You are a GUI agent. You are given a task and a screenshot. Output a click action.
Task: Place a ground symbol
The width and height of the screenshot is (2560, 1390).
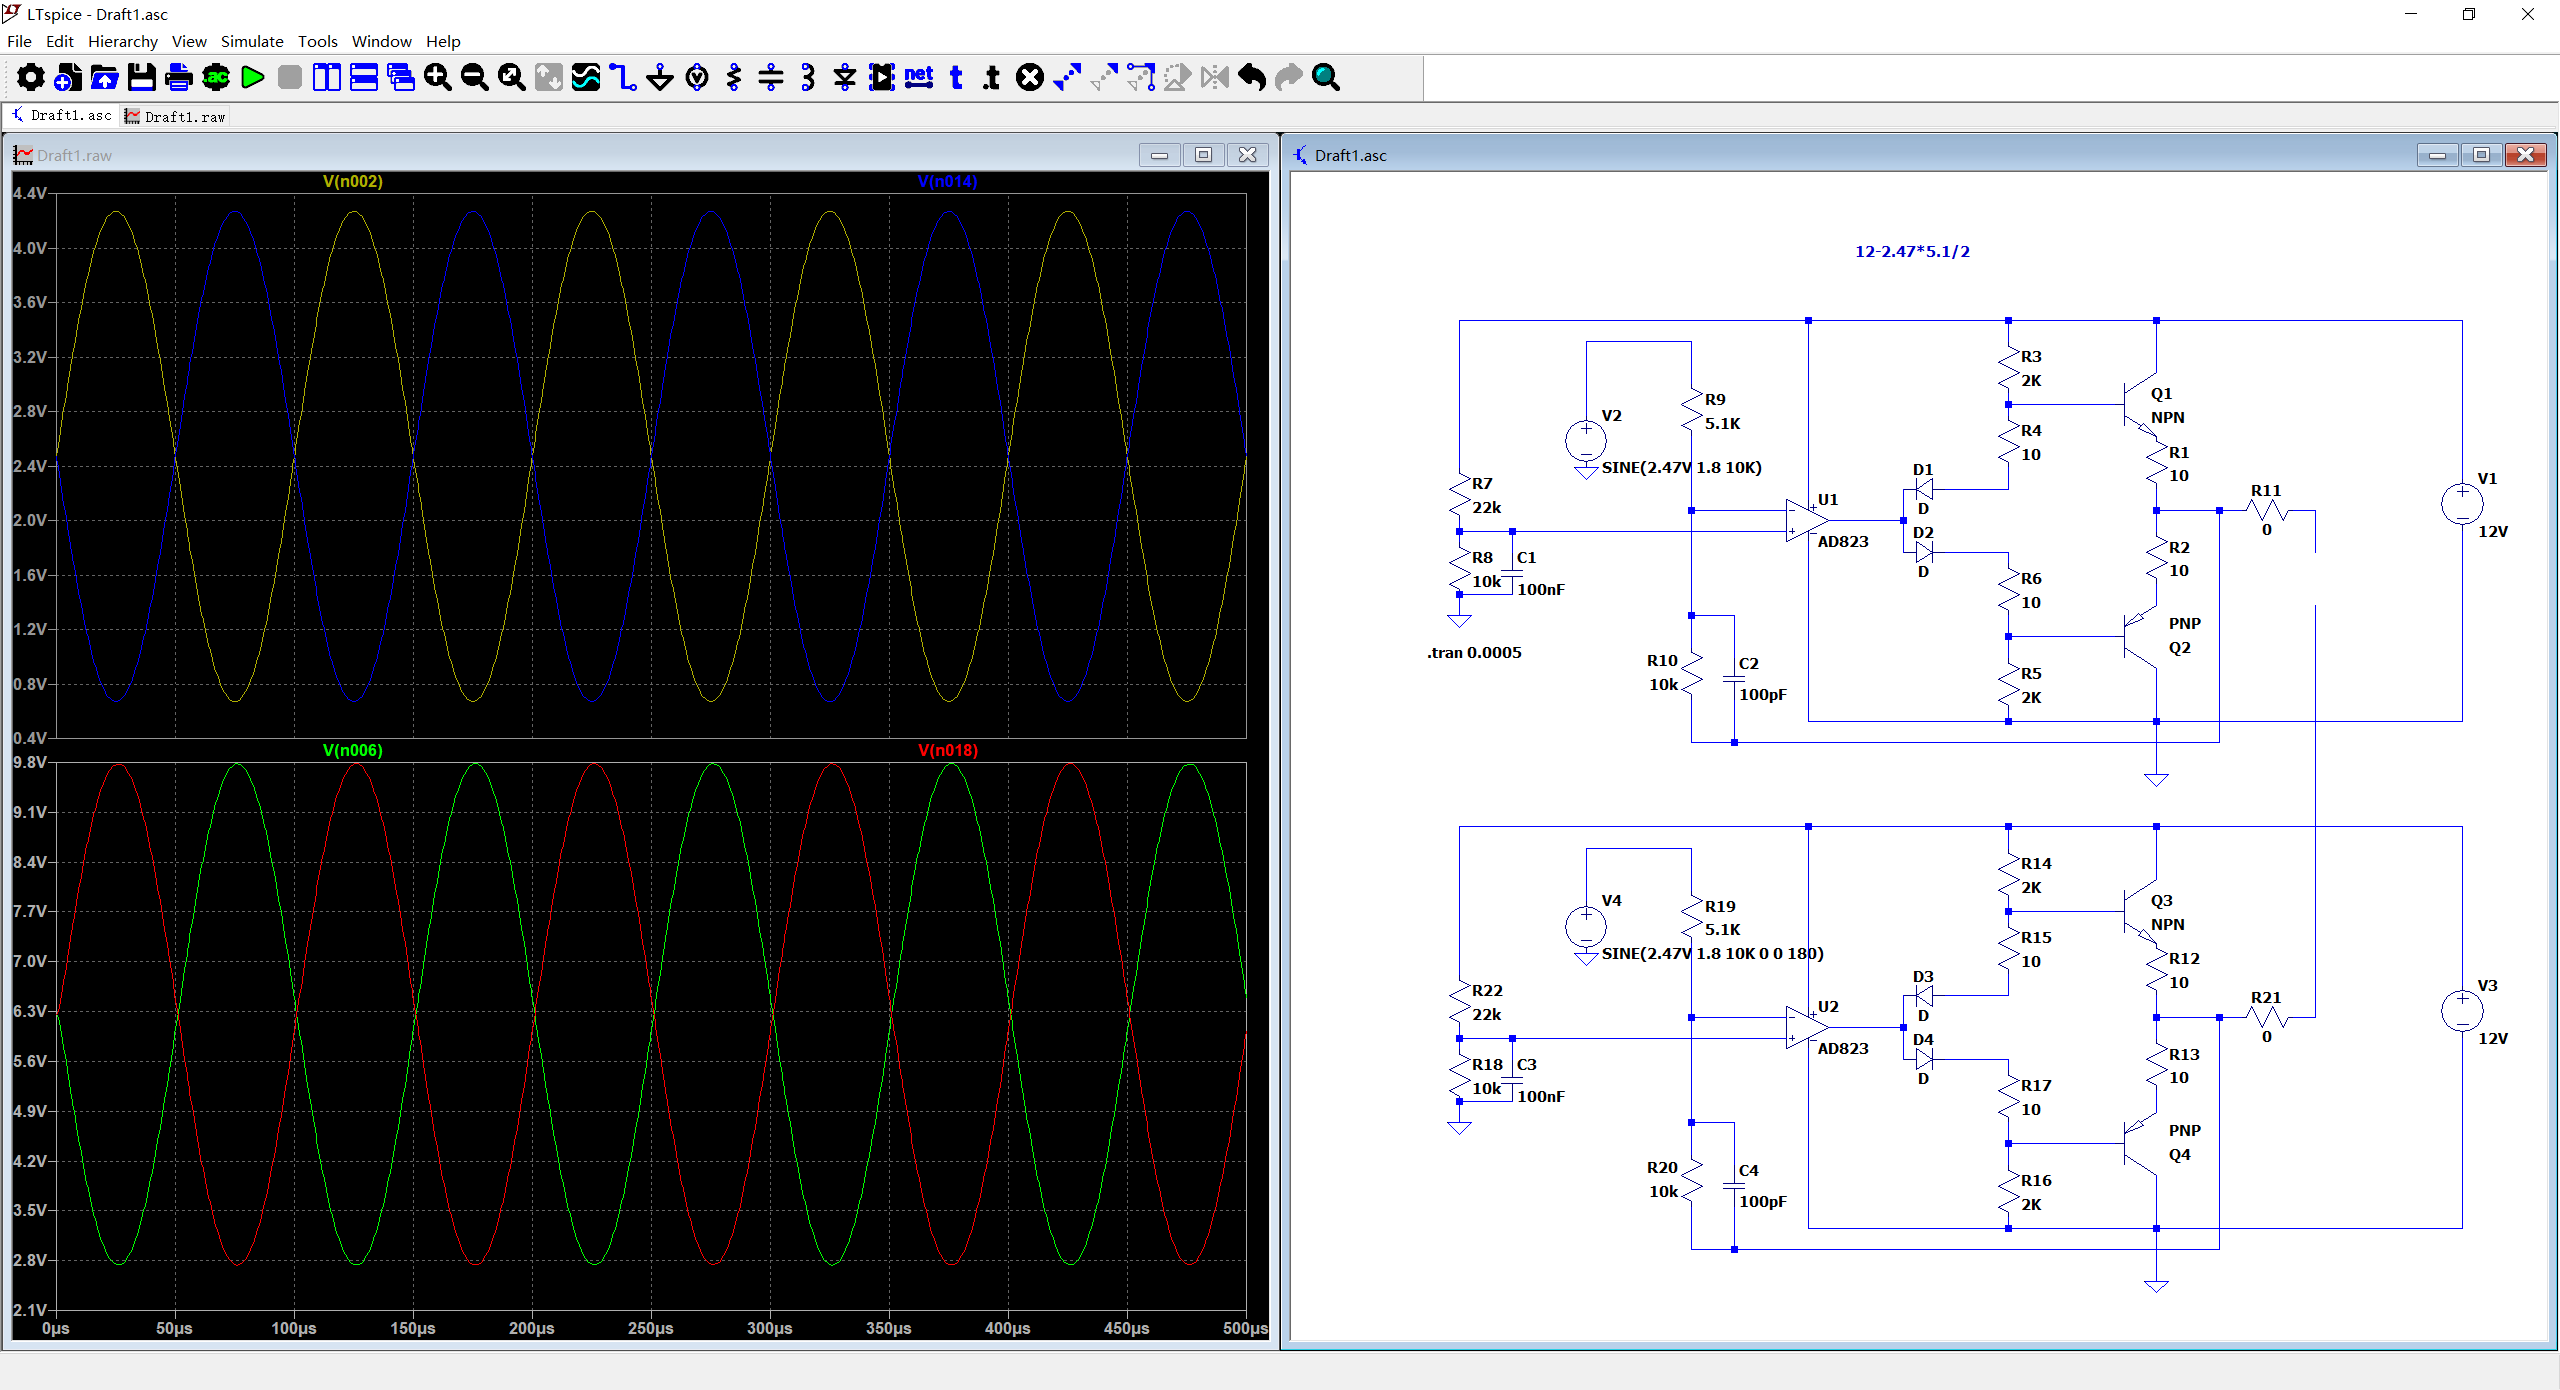(x=660, y=77)
